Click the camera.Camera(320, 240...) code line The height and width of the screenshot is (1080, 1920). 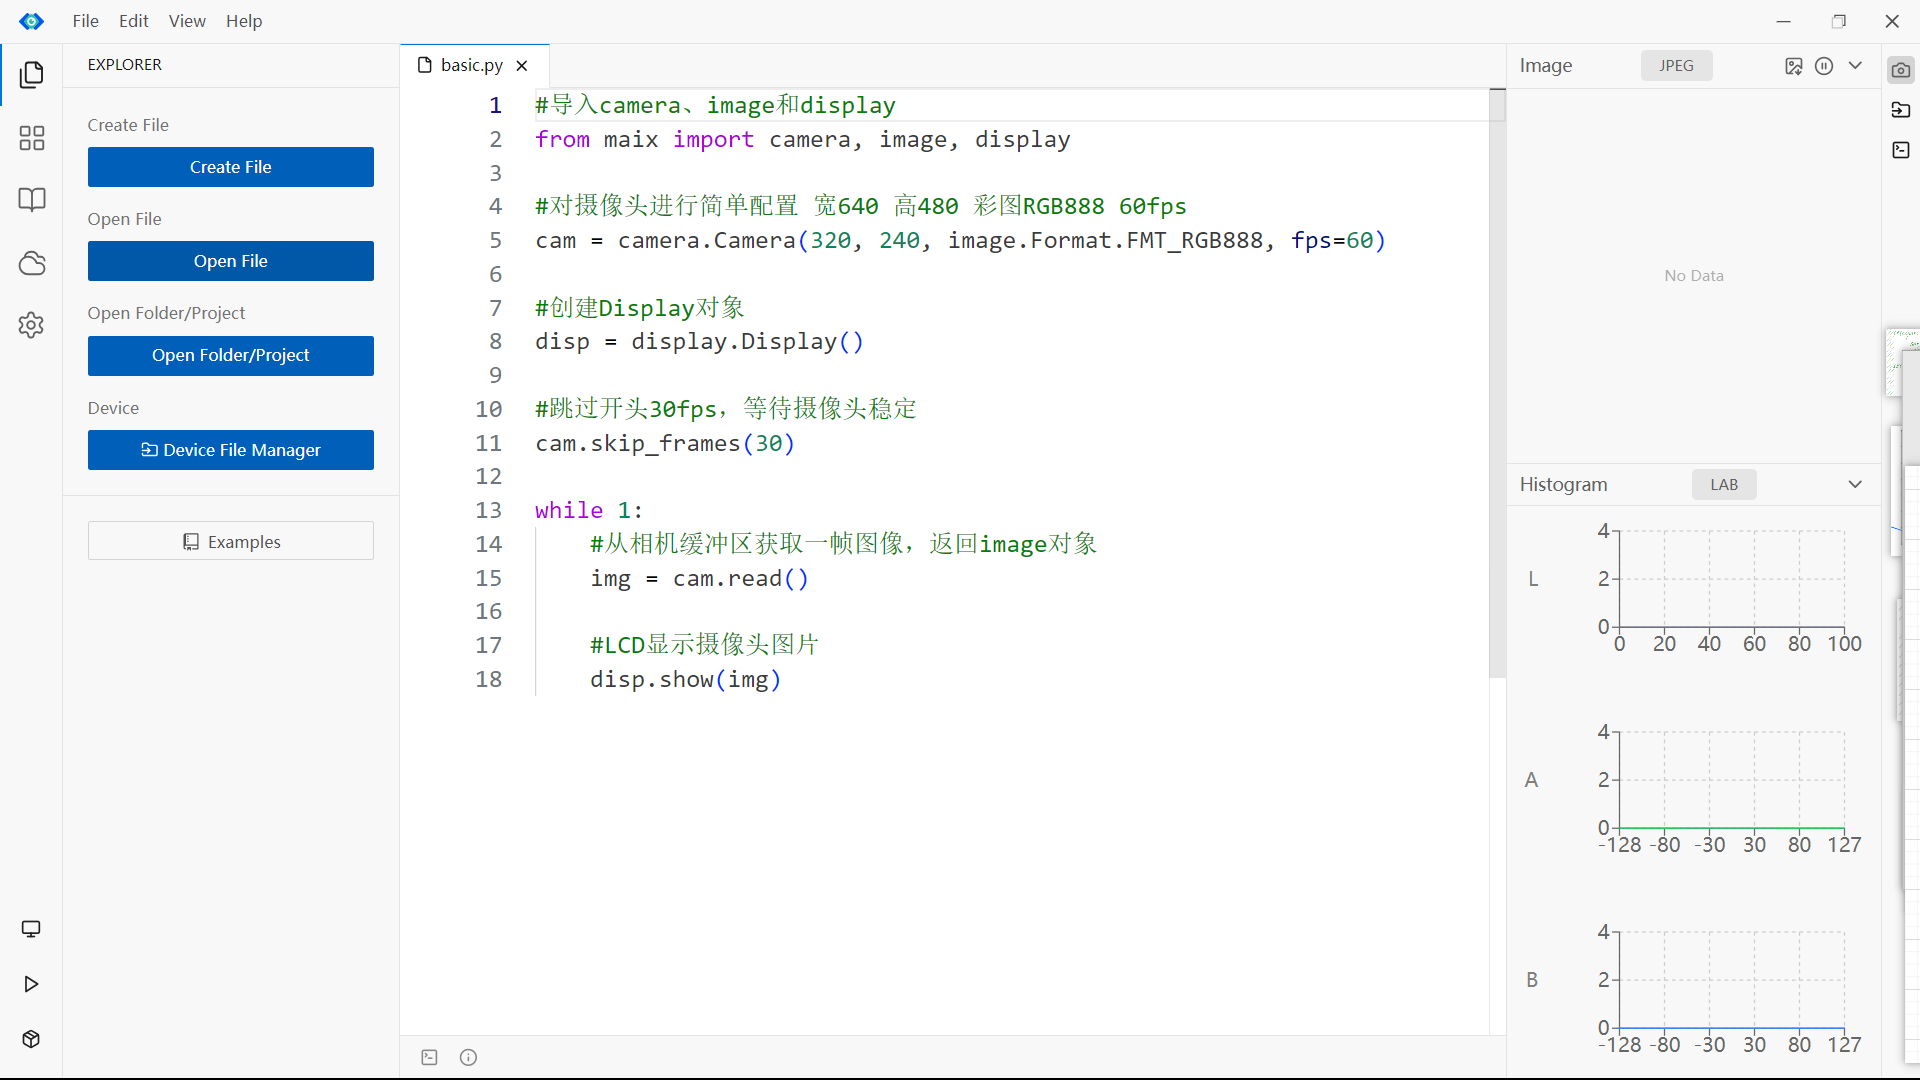pos(960,240)
